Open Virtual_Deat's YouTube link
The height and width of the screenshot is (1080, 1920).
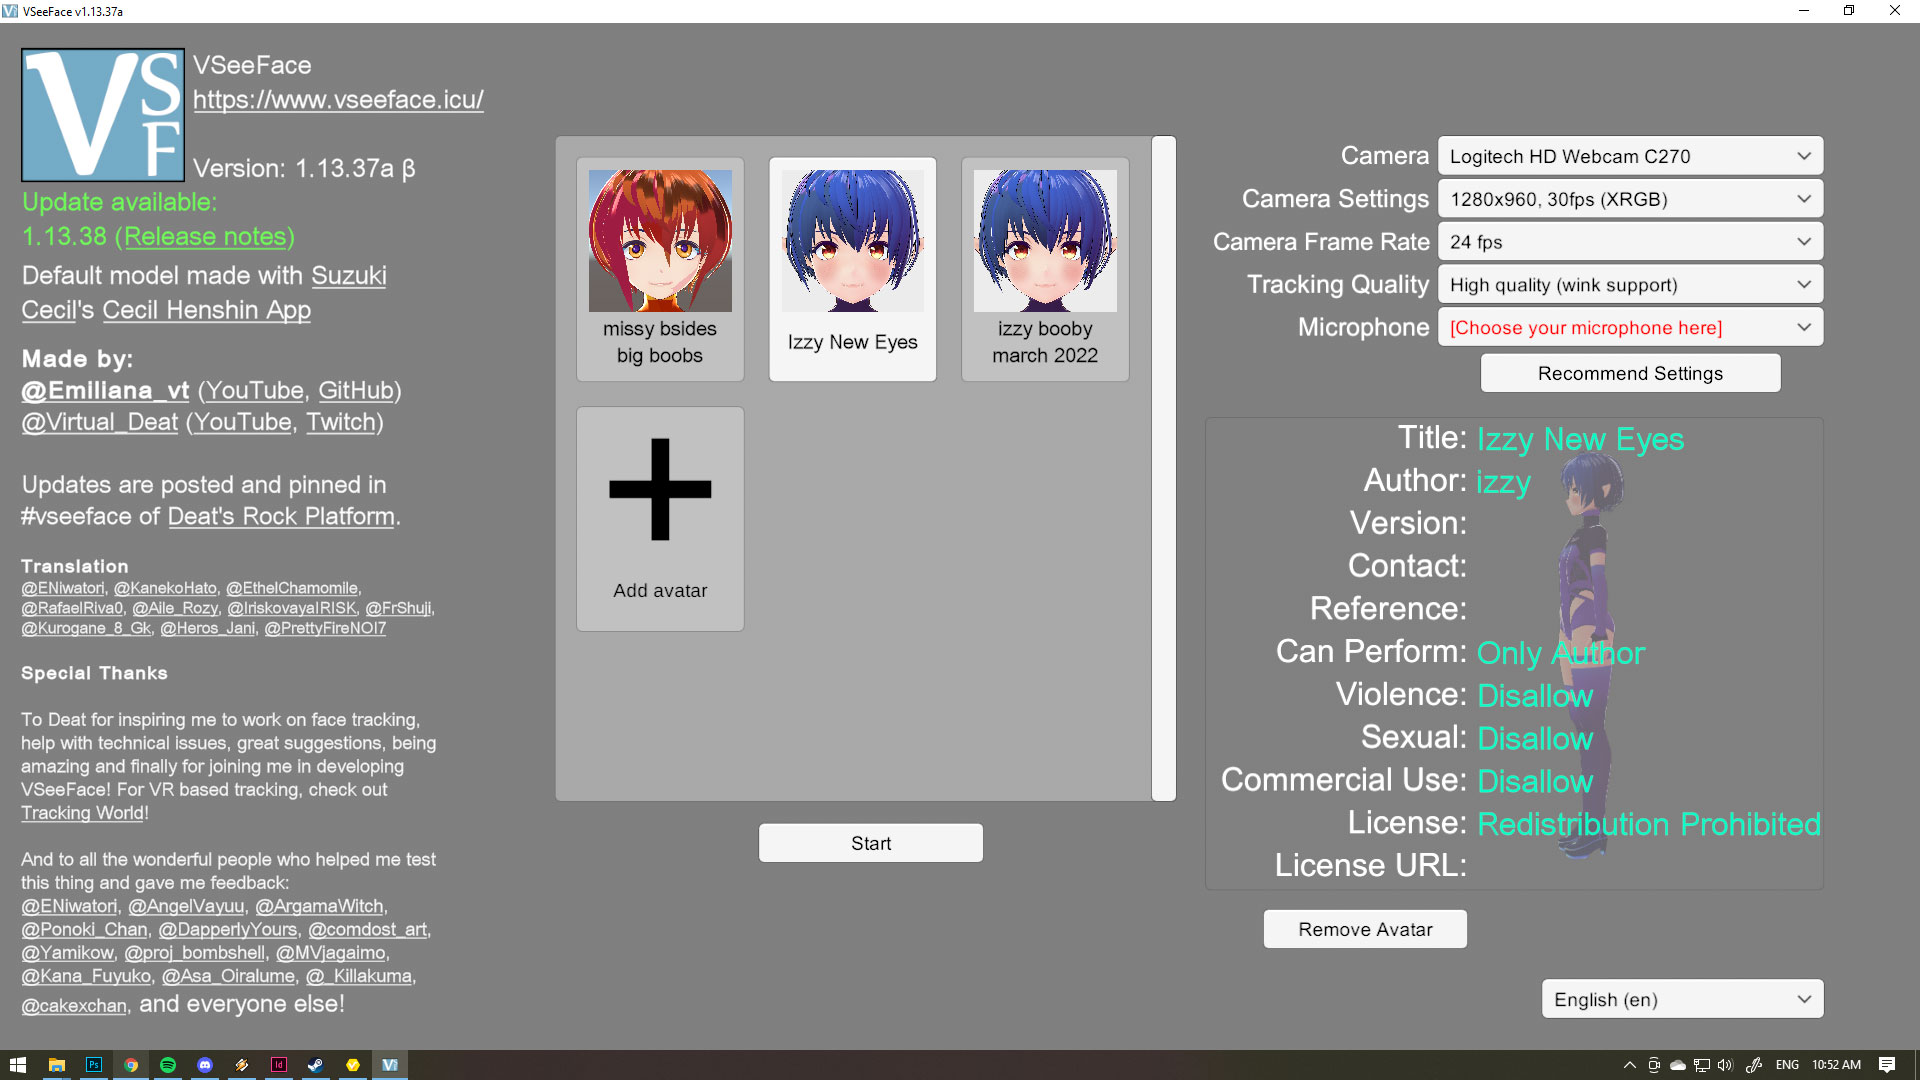[x=243, y=423]
